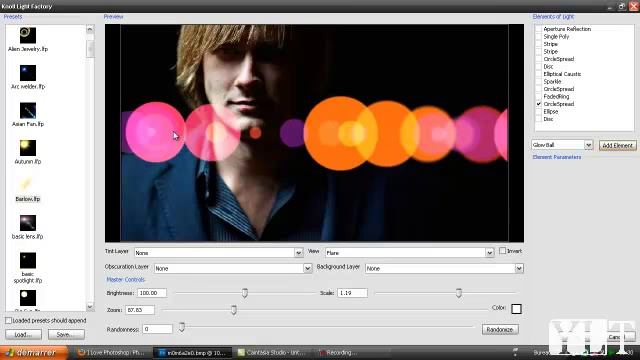Open the Color swatch picker

point(516,309)
